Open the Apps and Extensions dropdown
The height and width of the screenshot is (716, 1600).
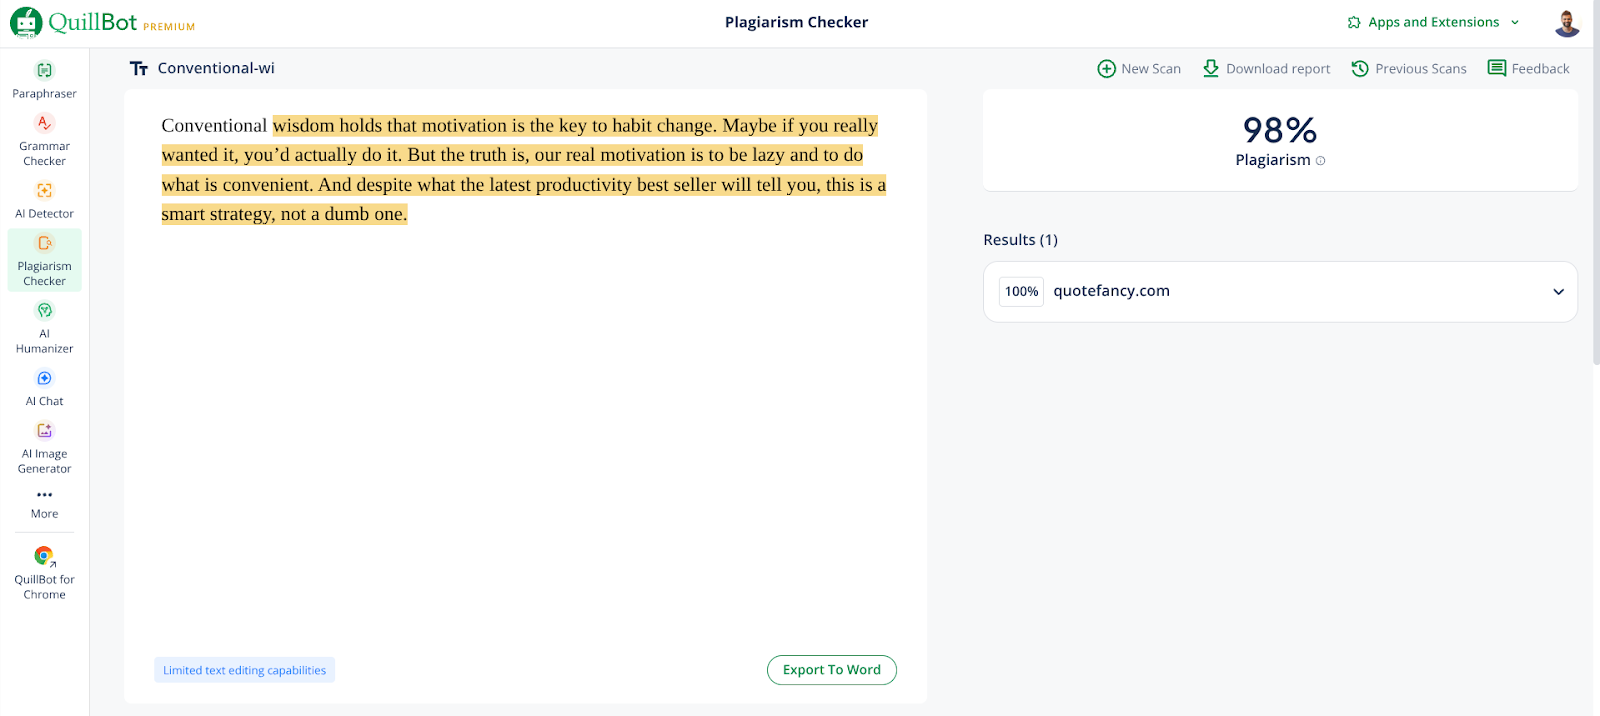click(1433, 22)
